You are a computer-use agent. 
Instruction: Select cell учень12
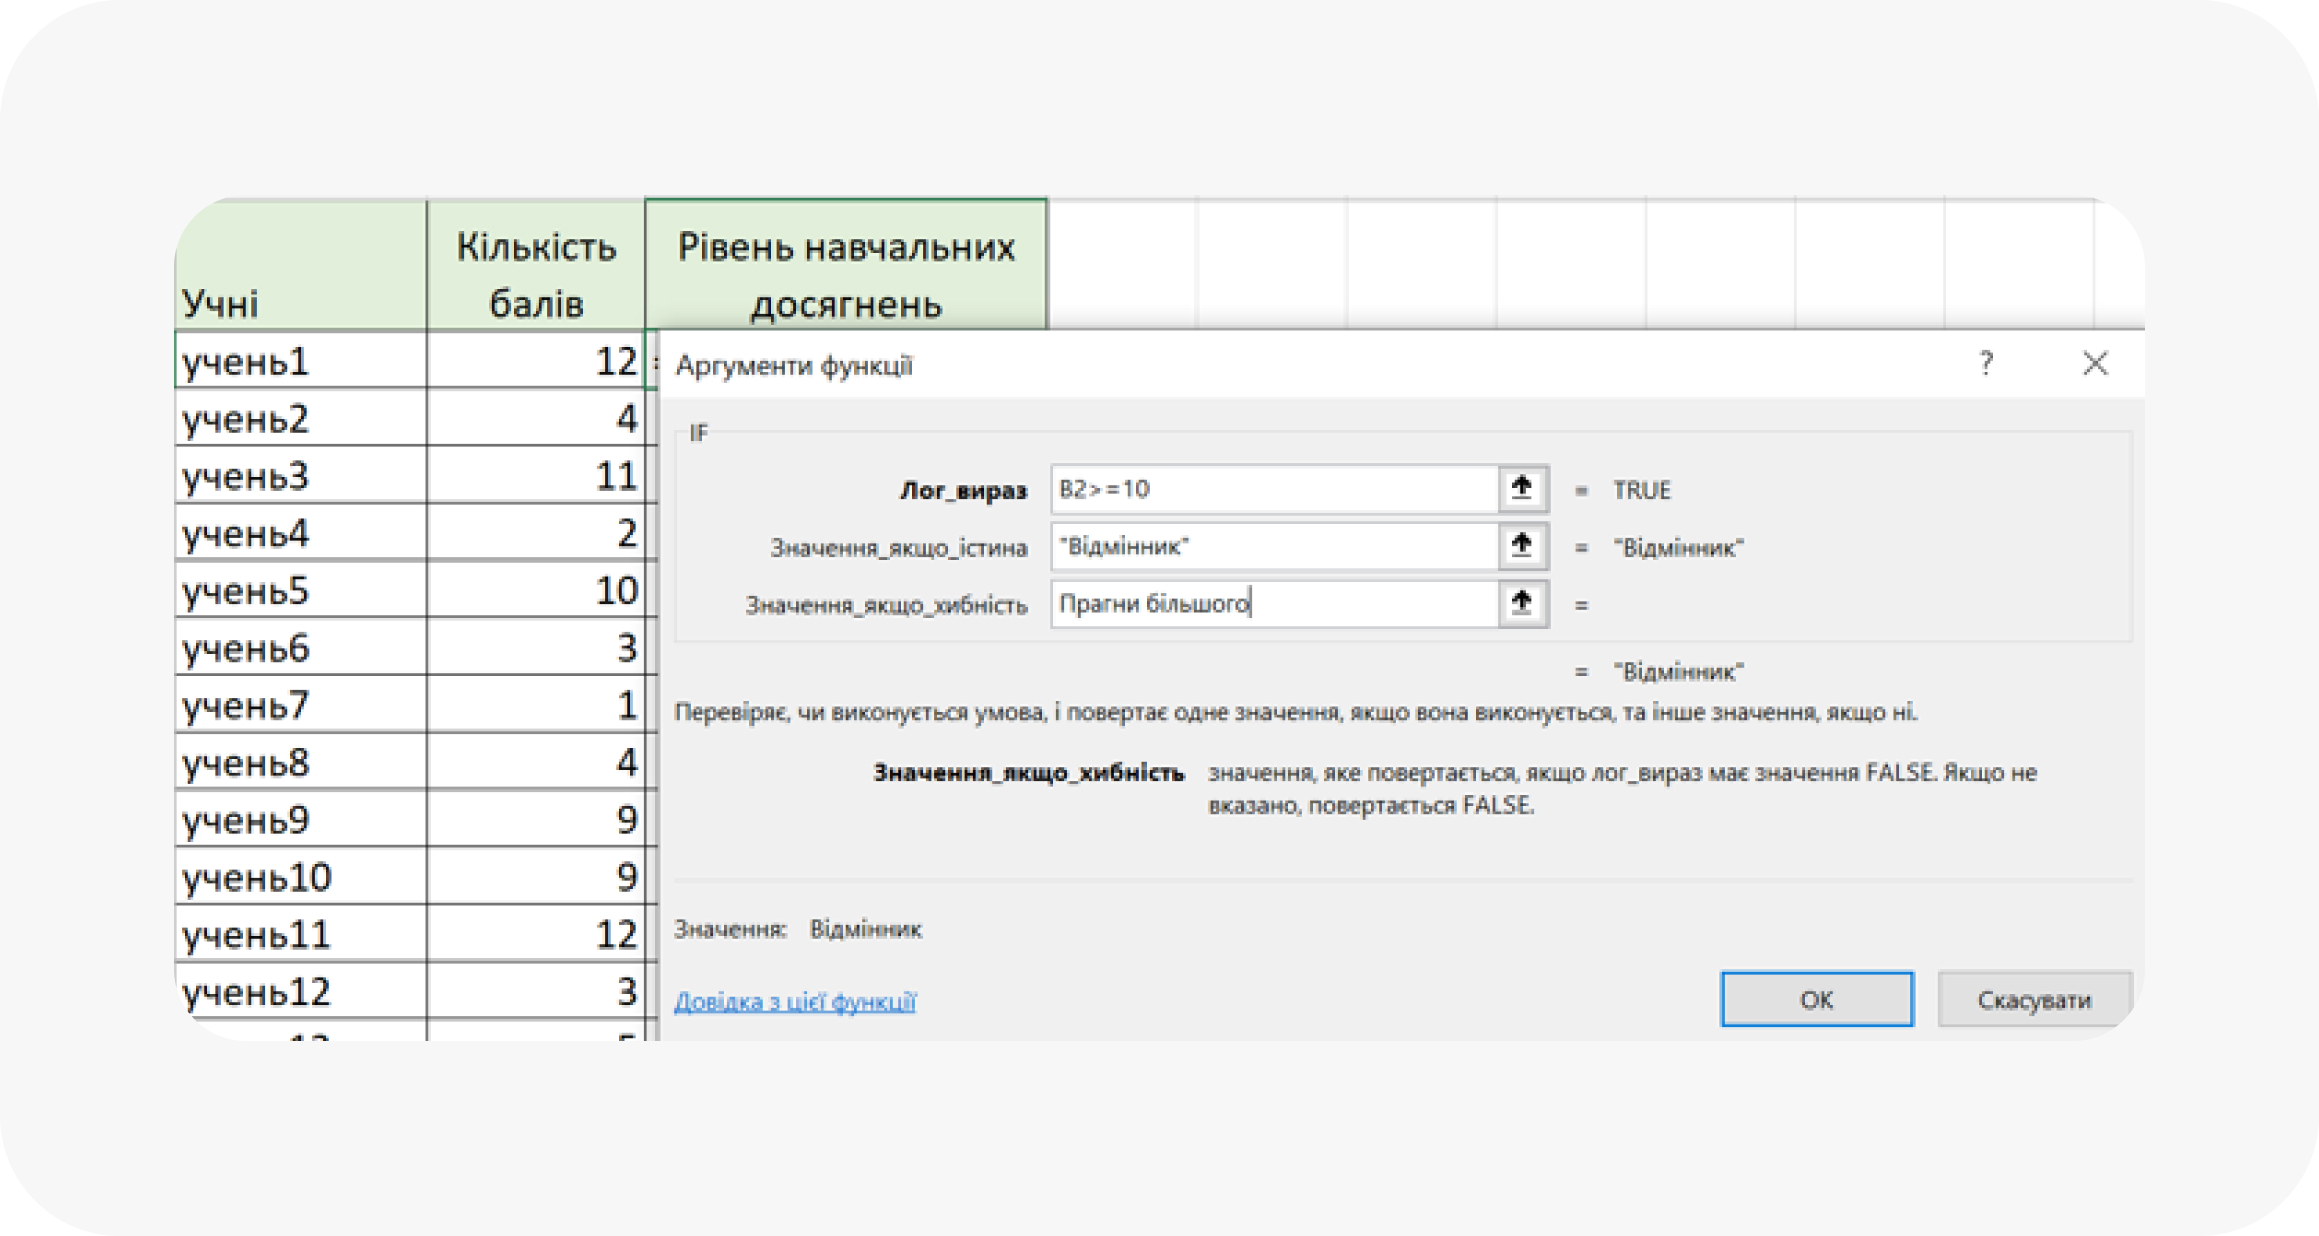[x=300, y=991]
